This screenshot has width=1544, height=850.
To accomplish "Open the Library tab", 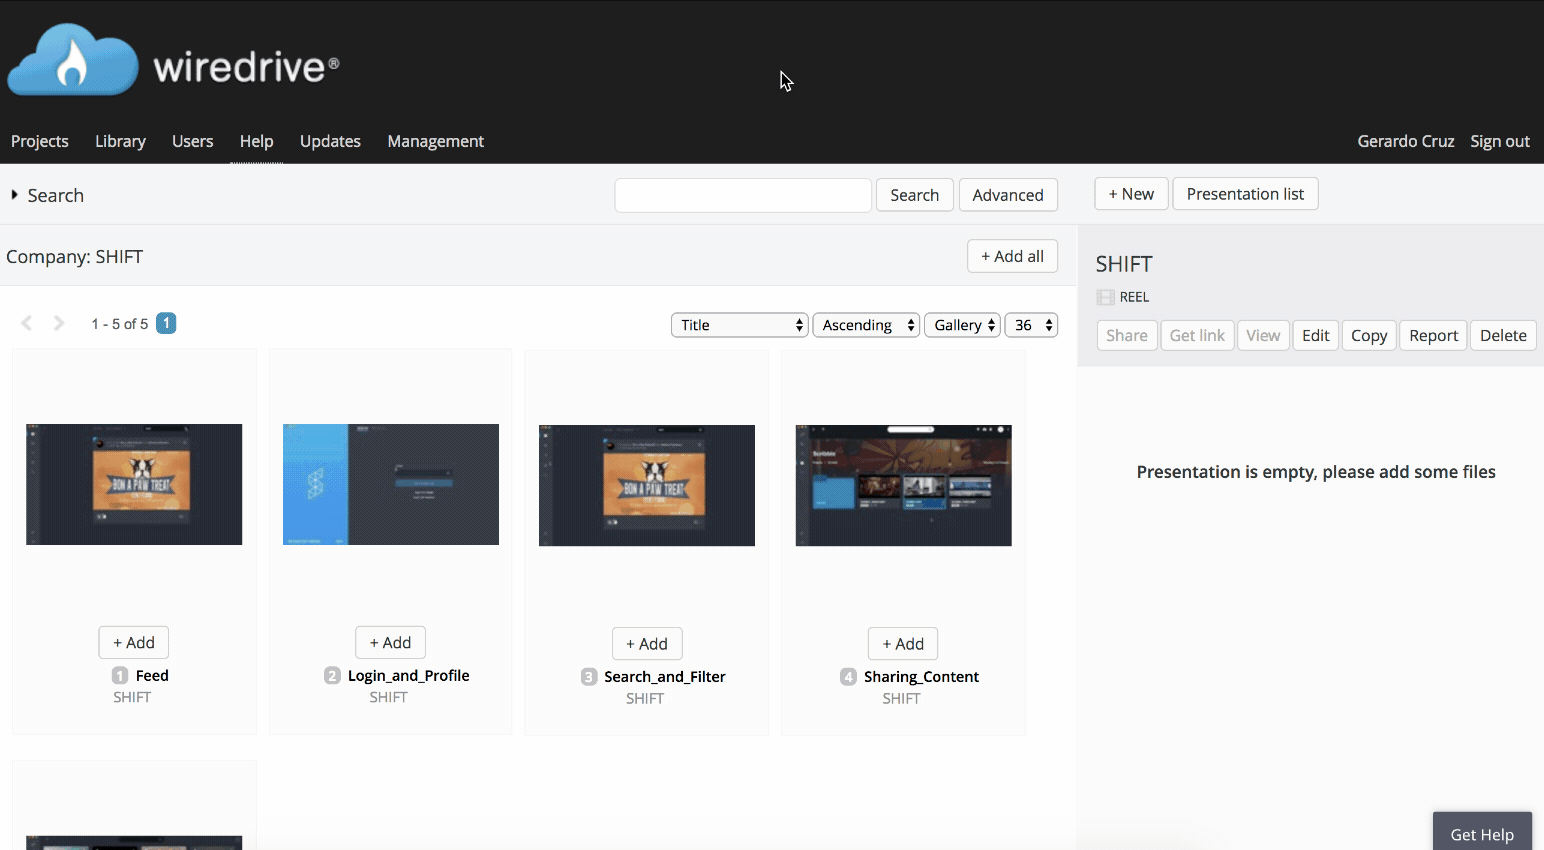I will point(119,141).
